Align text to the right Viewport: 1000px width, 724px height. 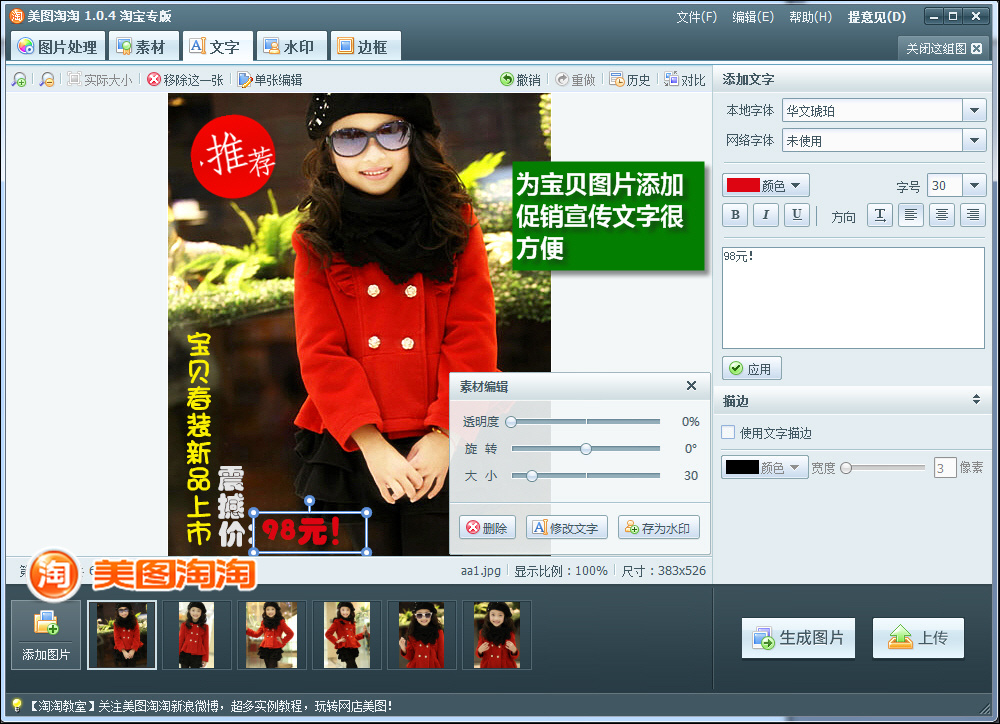pyautogui.click(x=973, y=215)
